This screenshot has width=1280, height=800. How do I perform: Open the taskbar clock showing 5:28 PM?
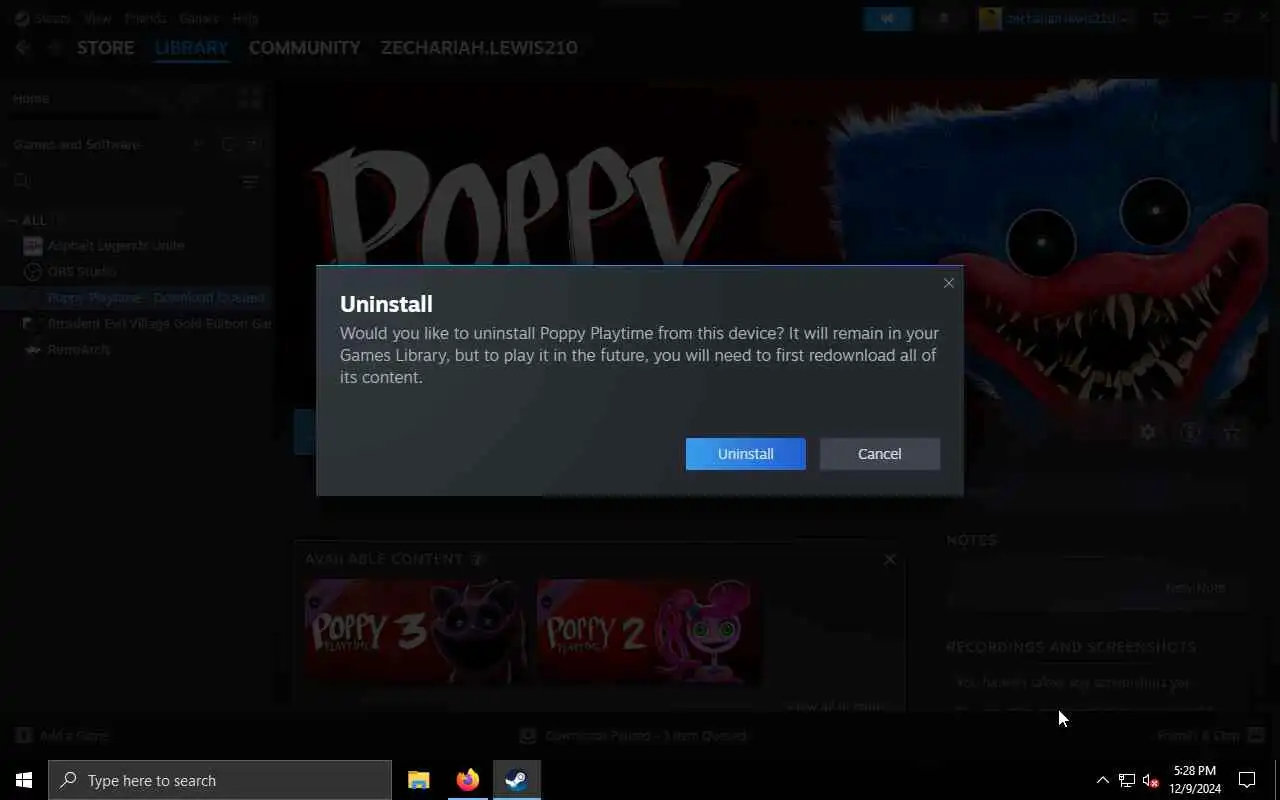point(1195,780)
